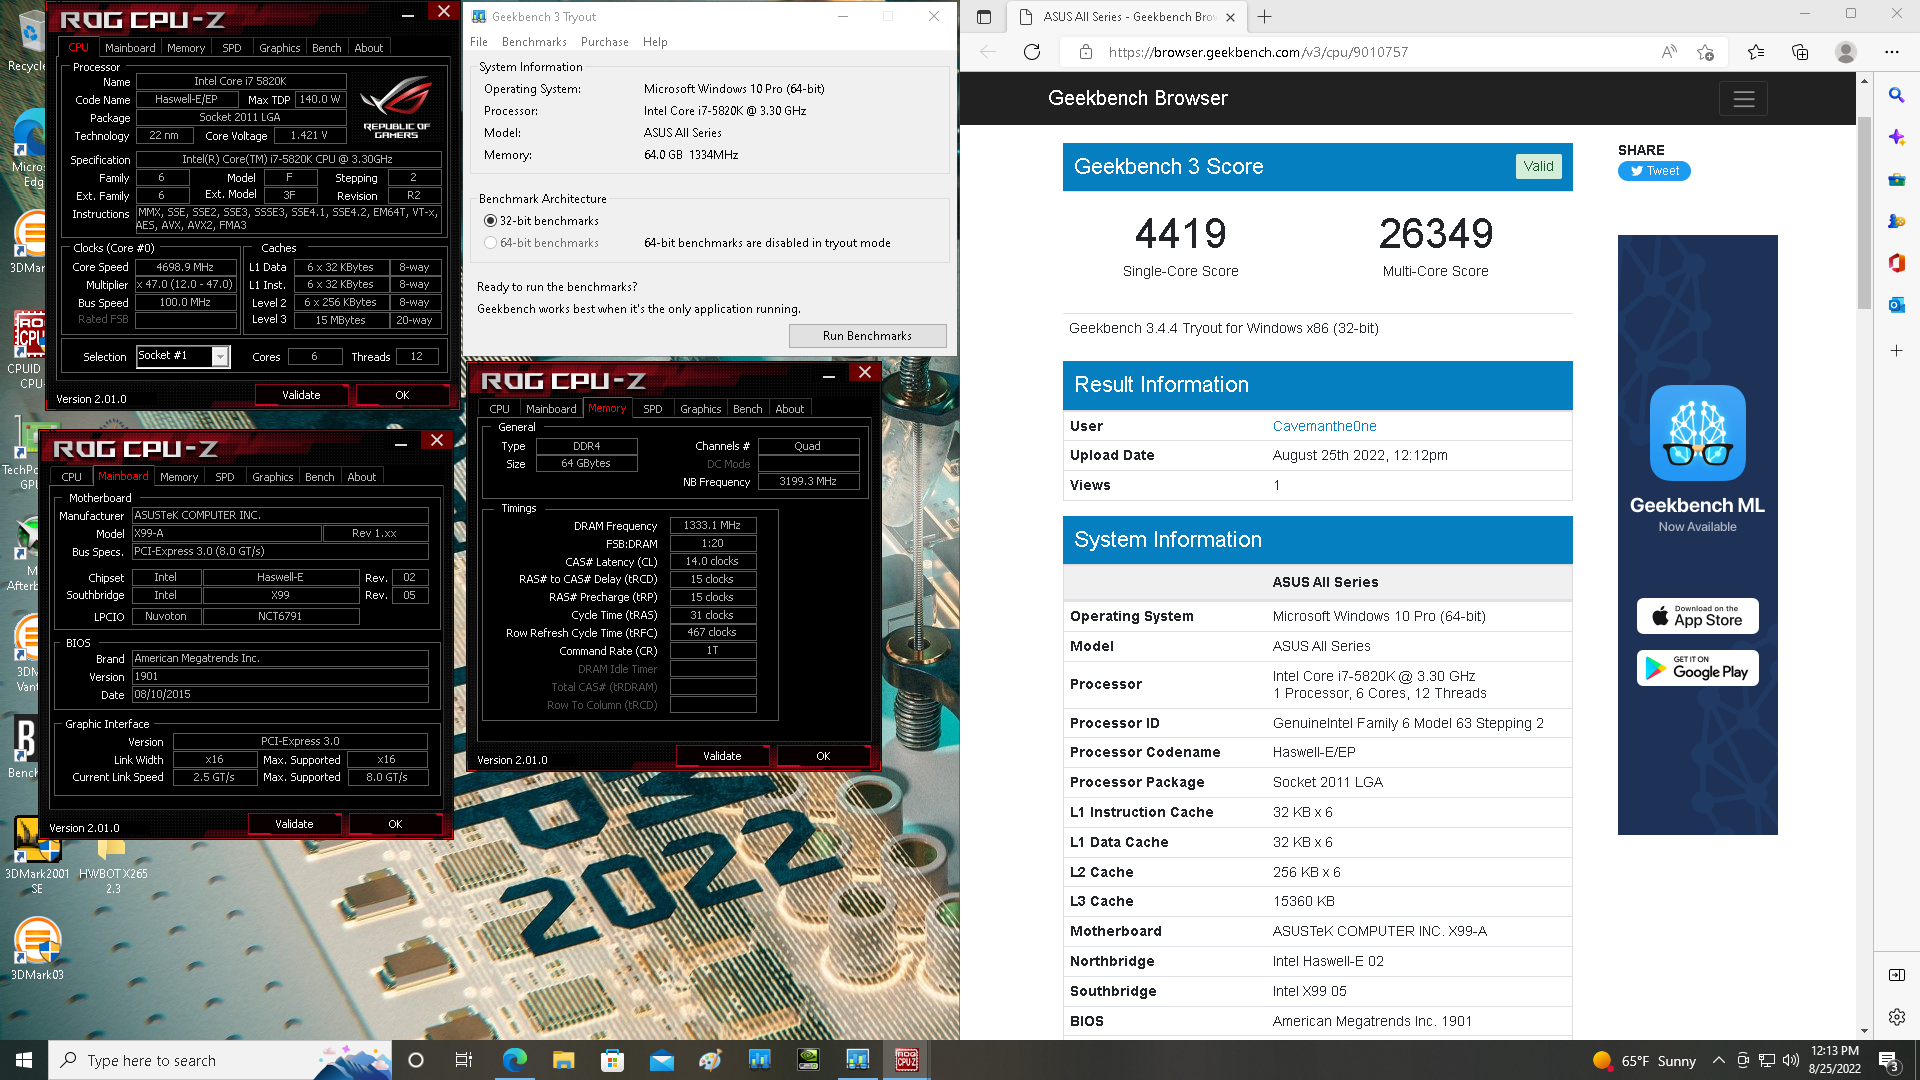
Task: Switch to Memory tab in top CPU-Z window
Action: 186,48
